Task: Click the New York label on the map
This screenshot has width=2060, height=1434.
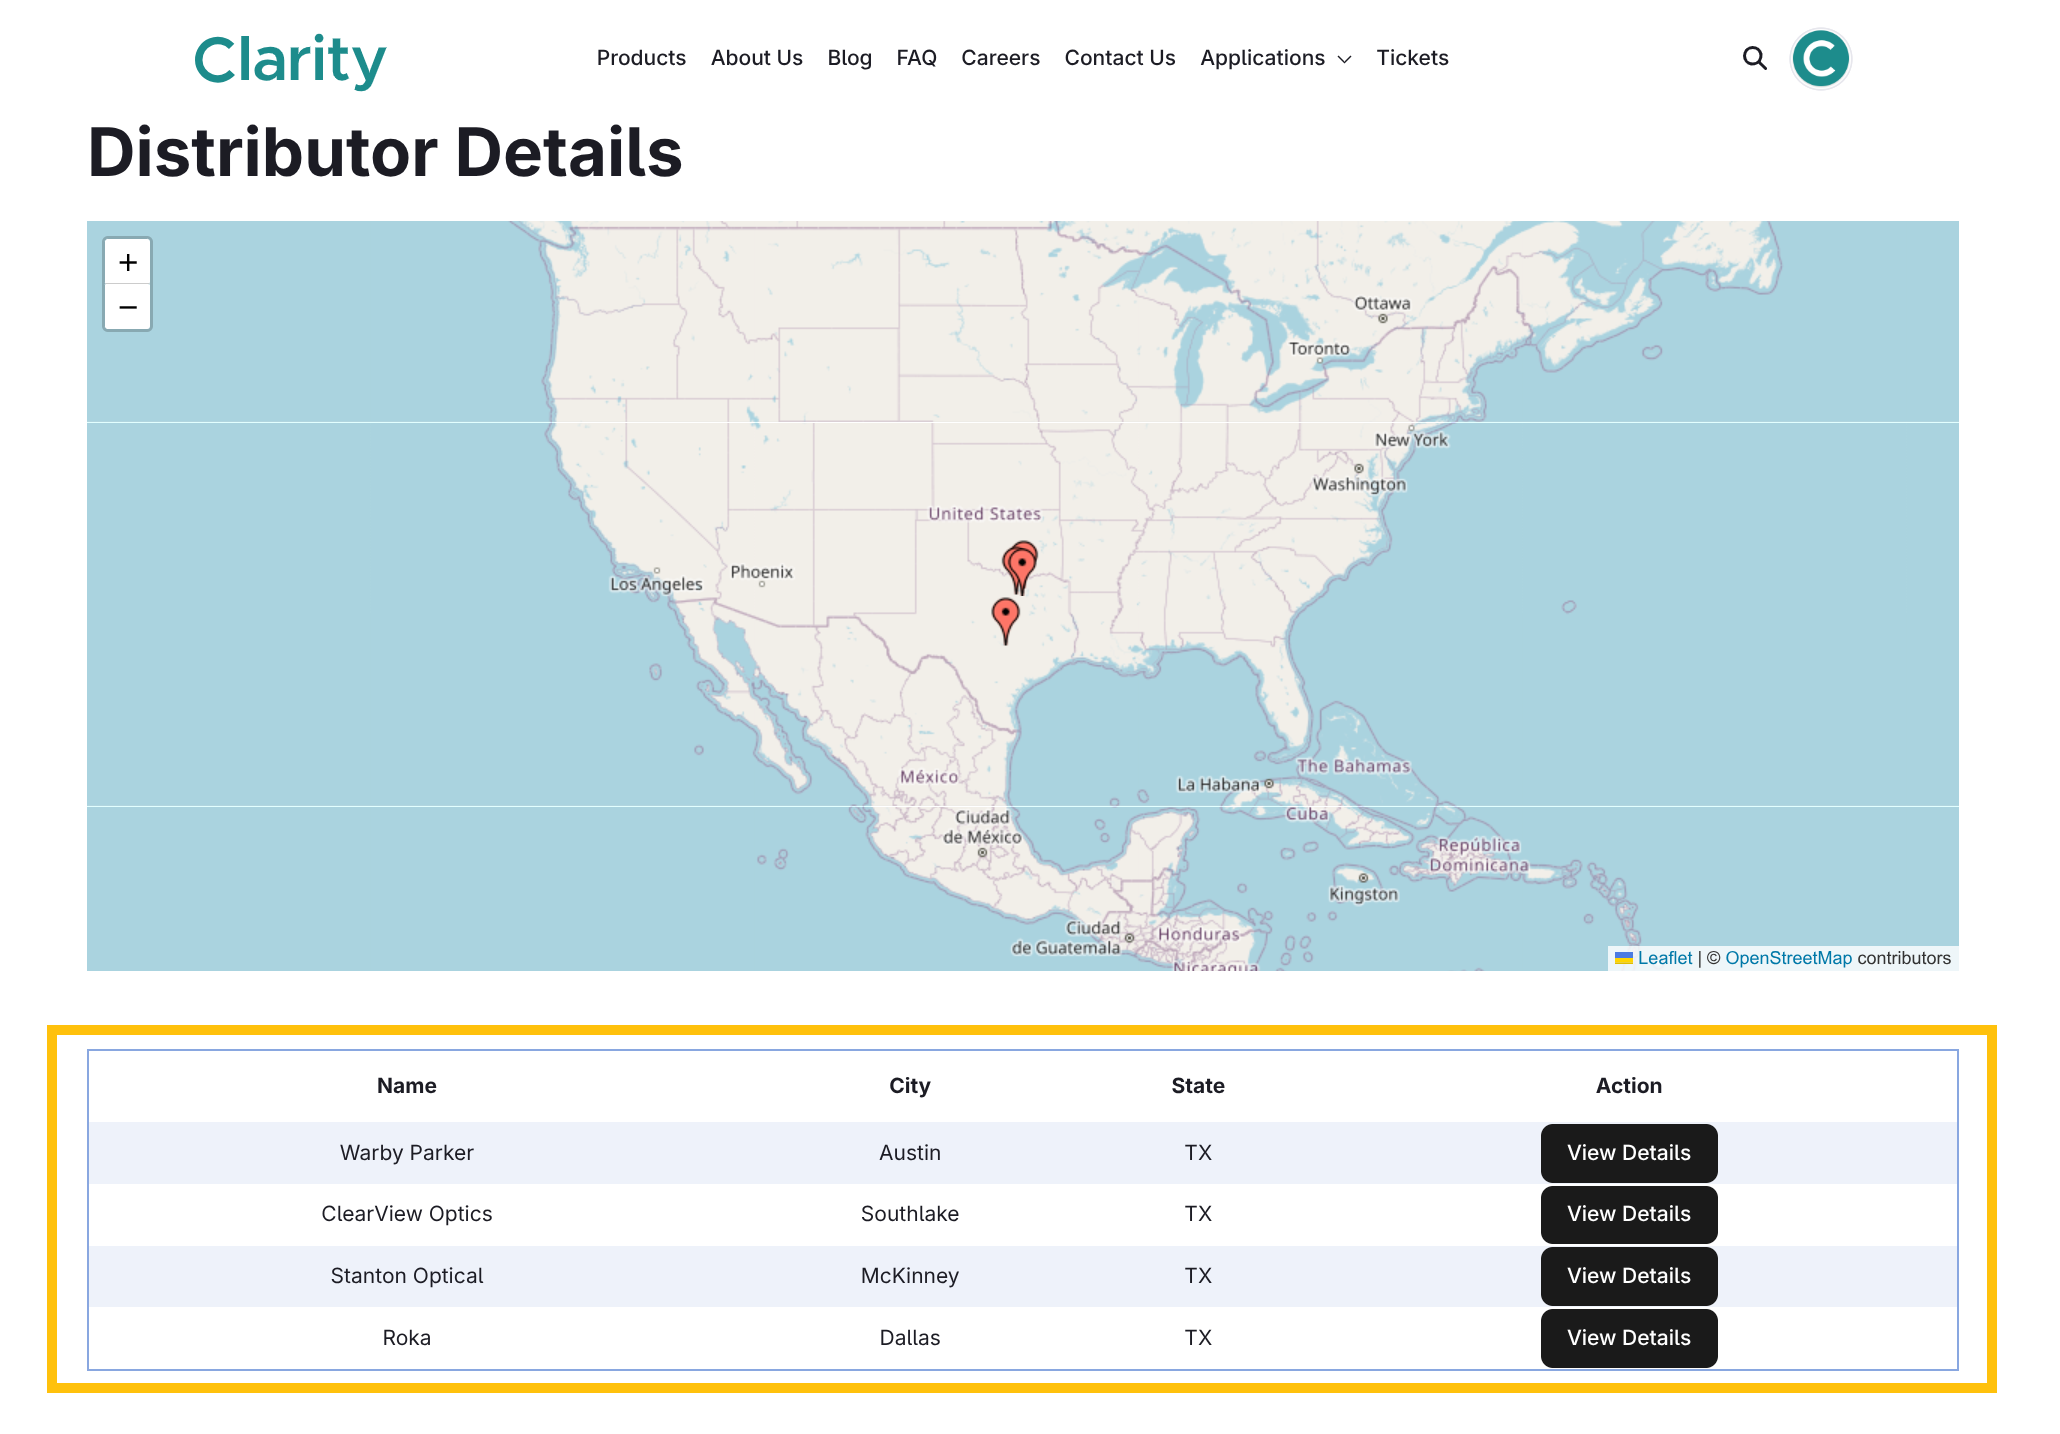Action: coord(1411,440)
